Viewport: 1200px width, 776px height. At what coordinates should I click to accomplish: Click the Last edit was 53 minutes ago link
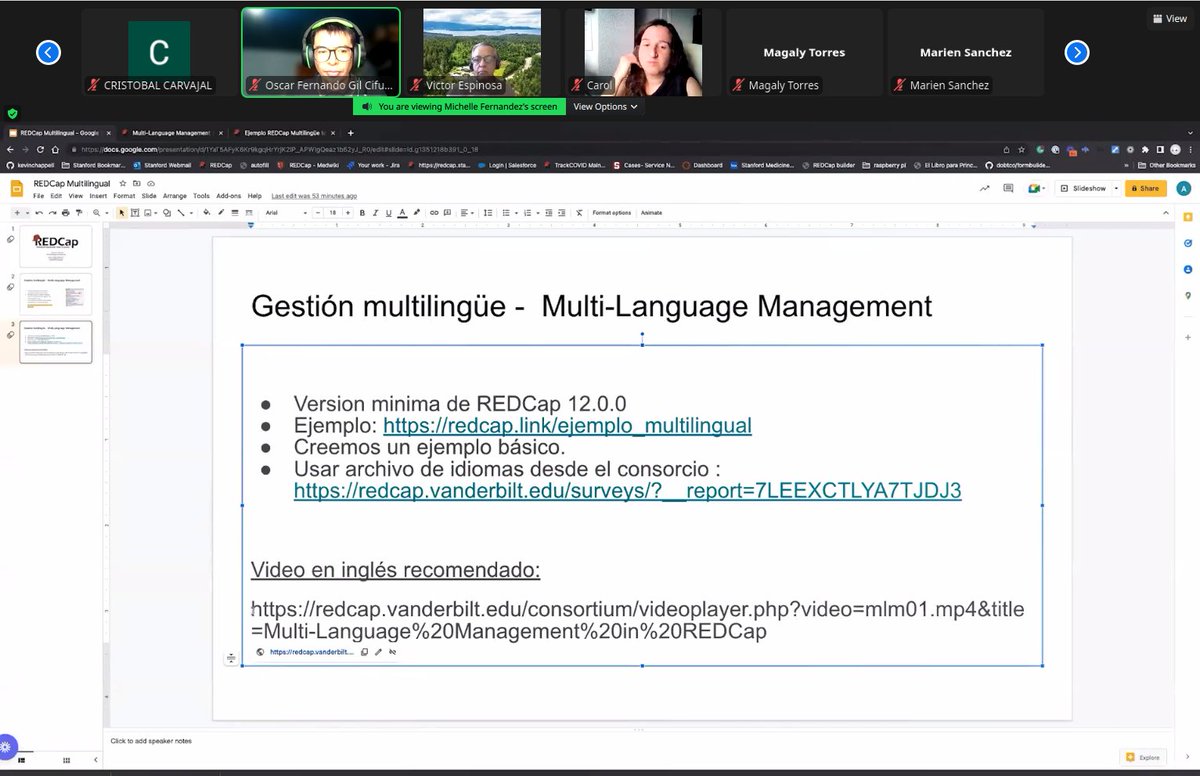(x=314, y=196)
